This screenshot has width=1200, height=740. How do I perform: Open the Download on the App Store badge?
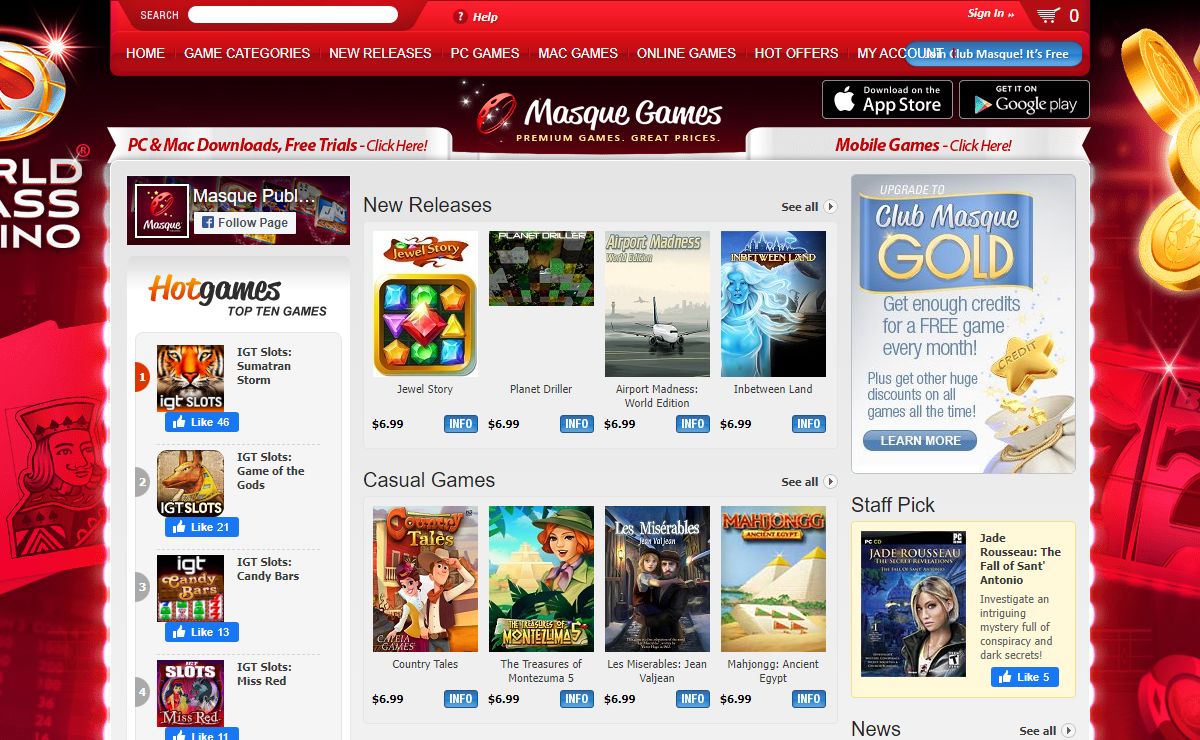click(886, 99)
